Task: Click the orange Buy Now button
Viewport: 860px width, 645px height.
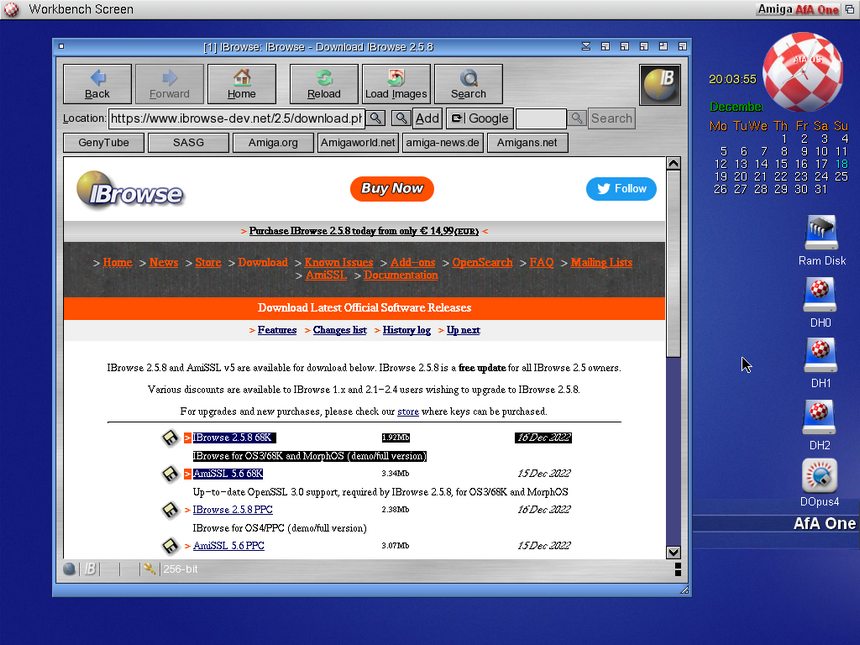Action: (392, 188)
